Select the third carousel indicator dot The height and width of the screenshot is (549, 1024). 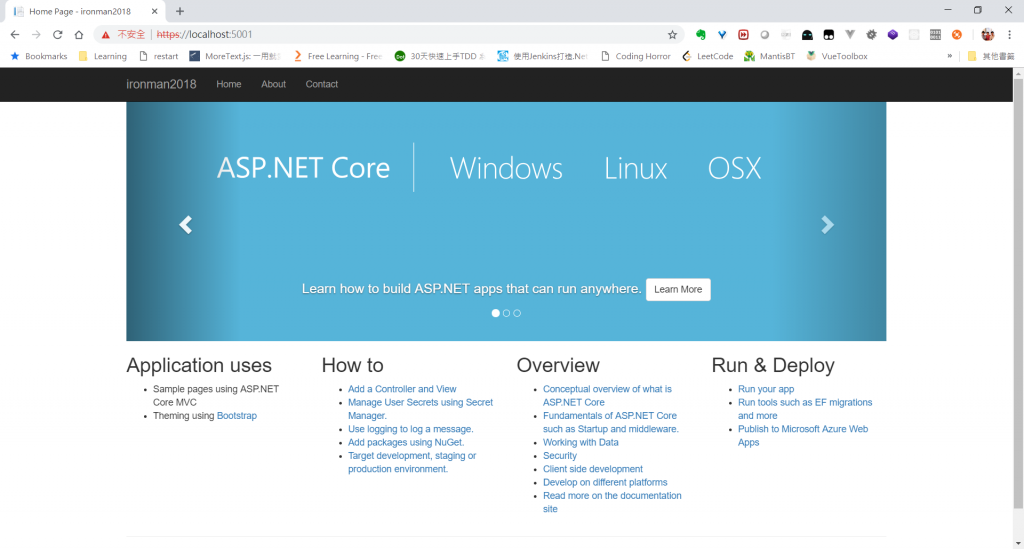click(x=517, y=313)
